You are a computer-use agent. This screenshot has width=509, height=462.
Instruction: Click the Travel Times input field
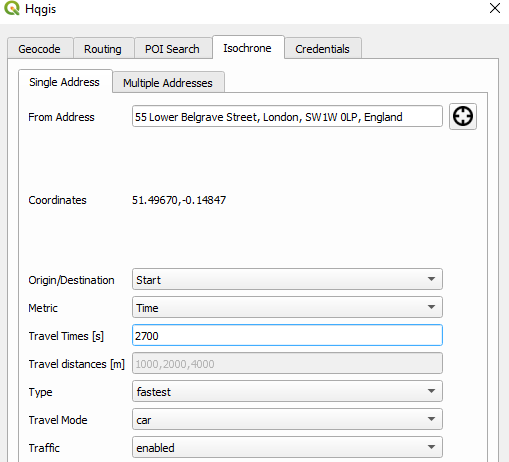287,335
